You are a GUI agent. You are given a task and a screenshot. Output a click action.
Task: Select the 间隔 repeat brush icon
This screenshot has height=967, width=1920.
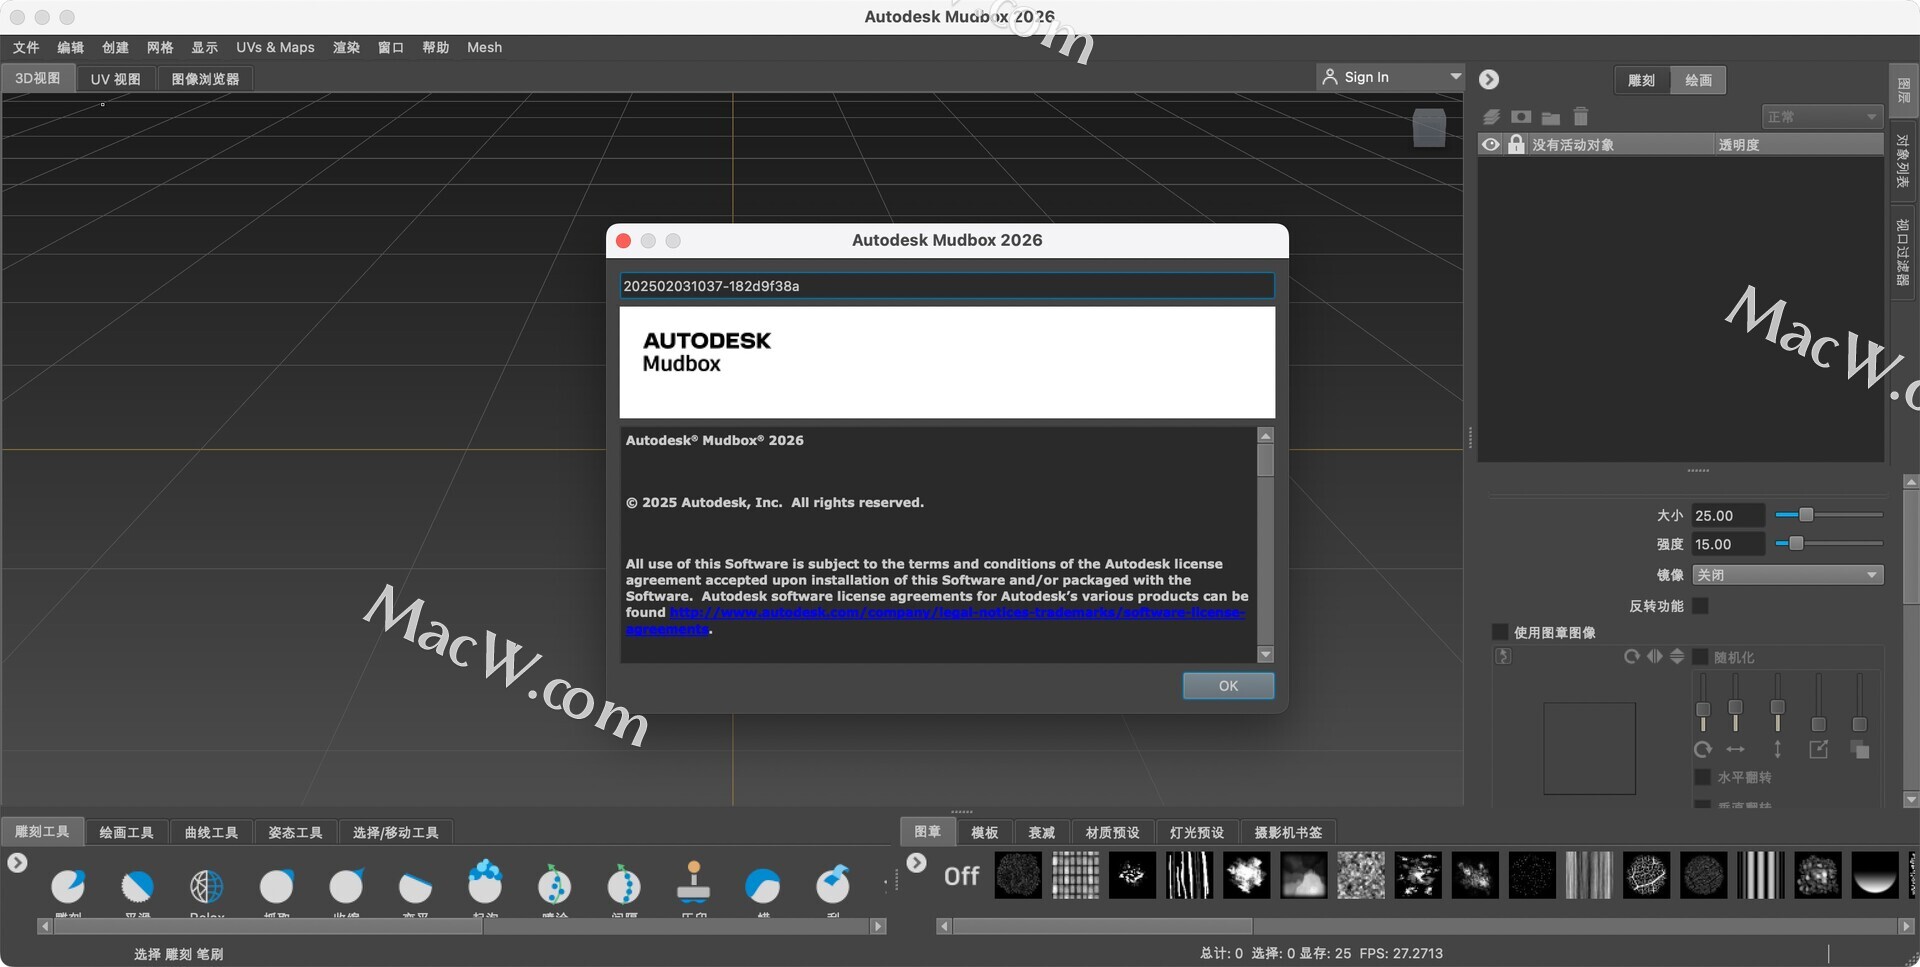[624, 884]
